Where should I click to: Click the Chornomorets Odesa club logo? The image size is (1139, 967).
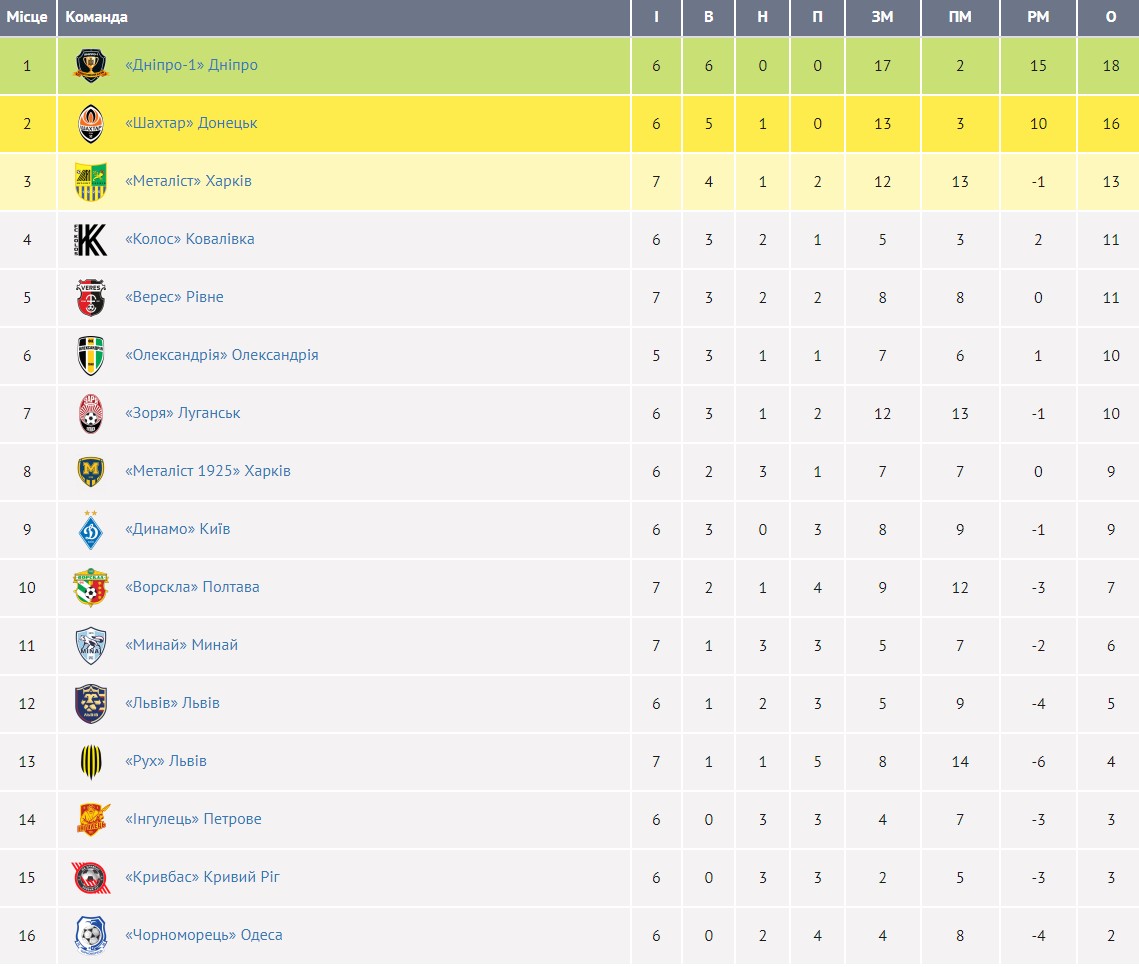coord(91,936)
